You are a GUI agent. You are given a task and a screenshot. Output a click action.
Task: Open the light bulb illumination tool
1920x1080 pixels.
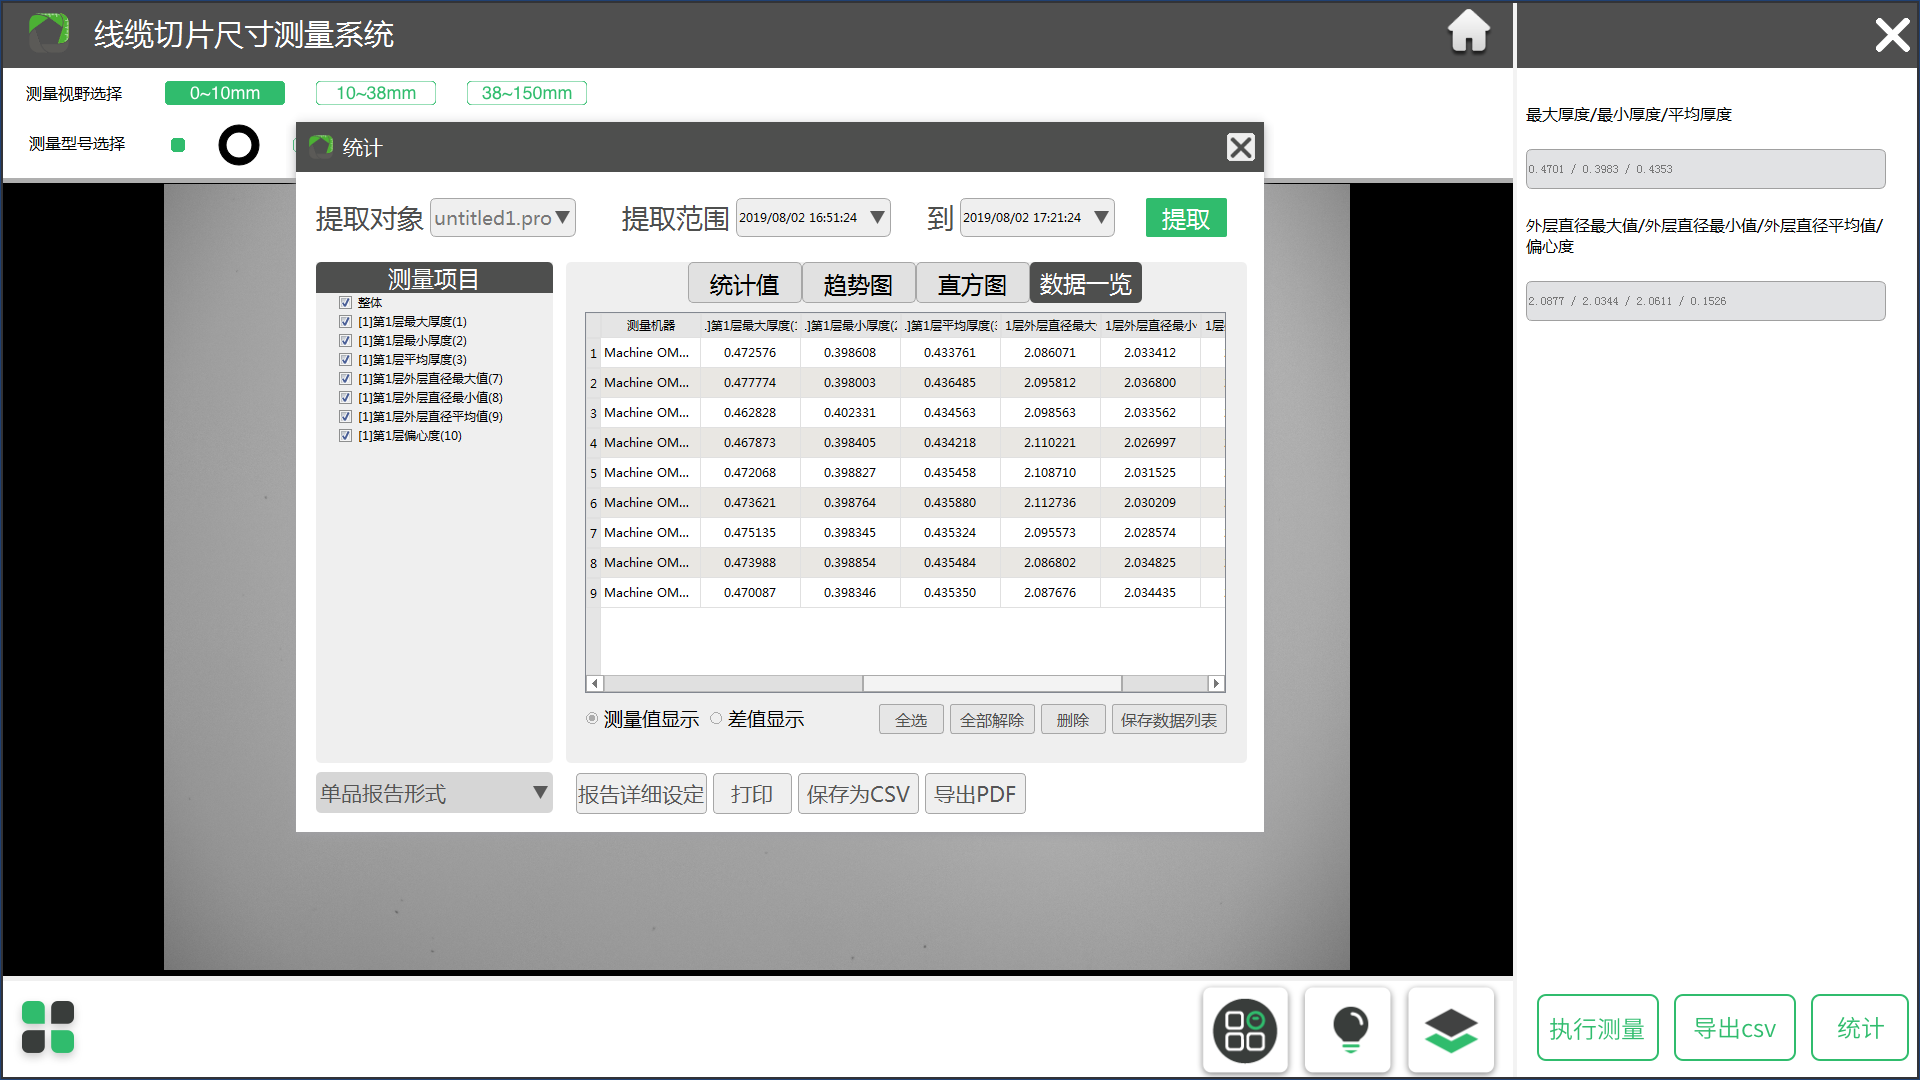[x=1349, y=1029]
